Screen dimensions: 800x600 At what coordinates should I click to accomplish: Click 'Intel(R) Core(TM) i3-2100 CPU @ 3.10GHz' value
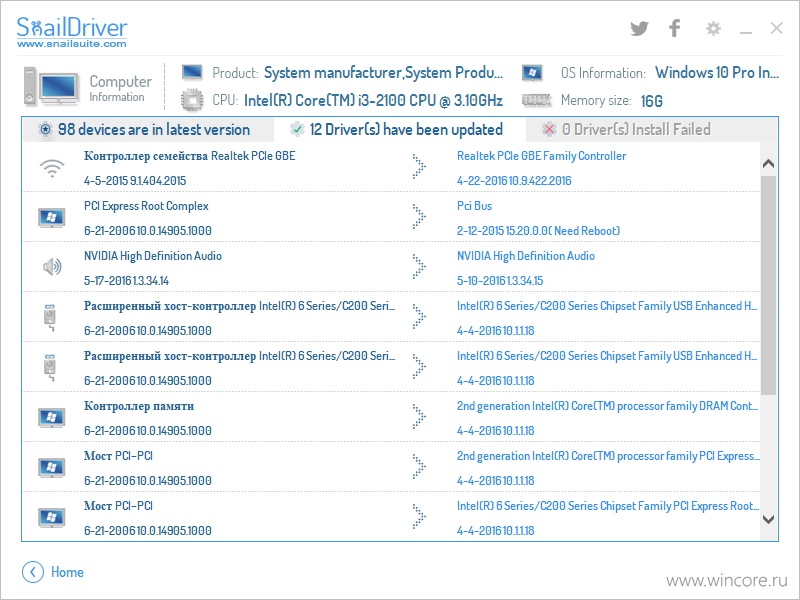373,100
